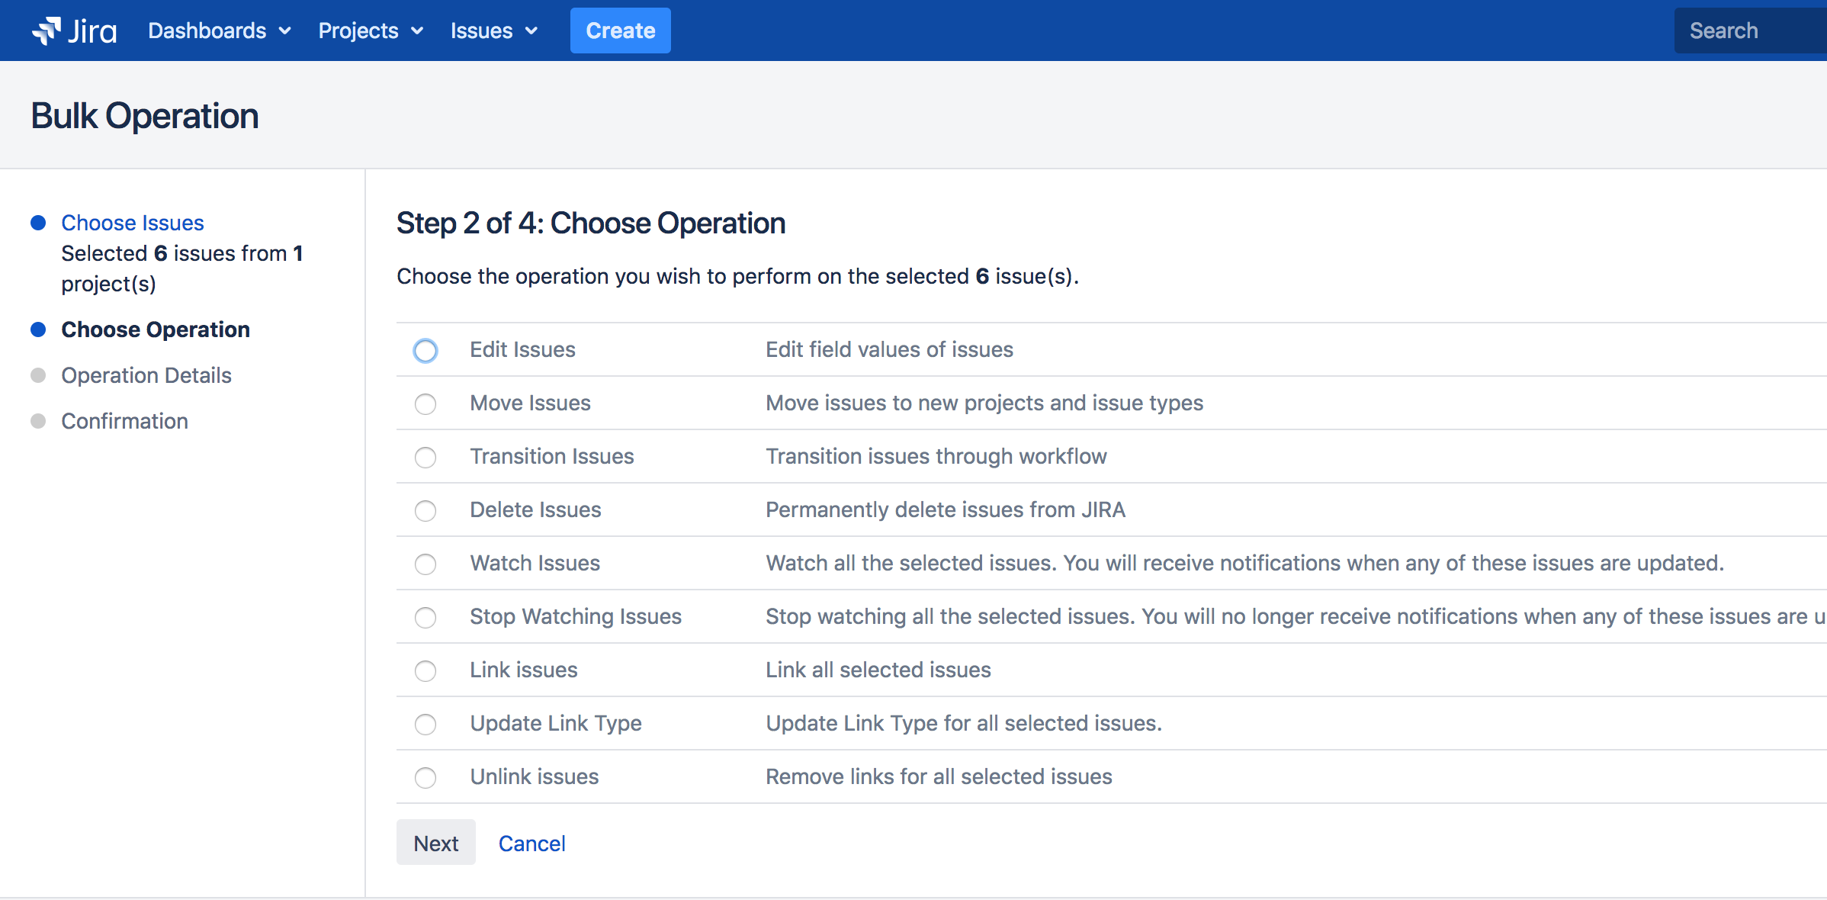Click the Confirmation step in sidebar
The image size is (1827, 900).
click(124, 421)
